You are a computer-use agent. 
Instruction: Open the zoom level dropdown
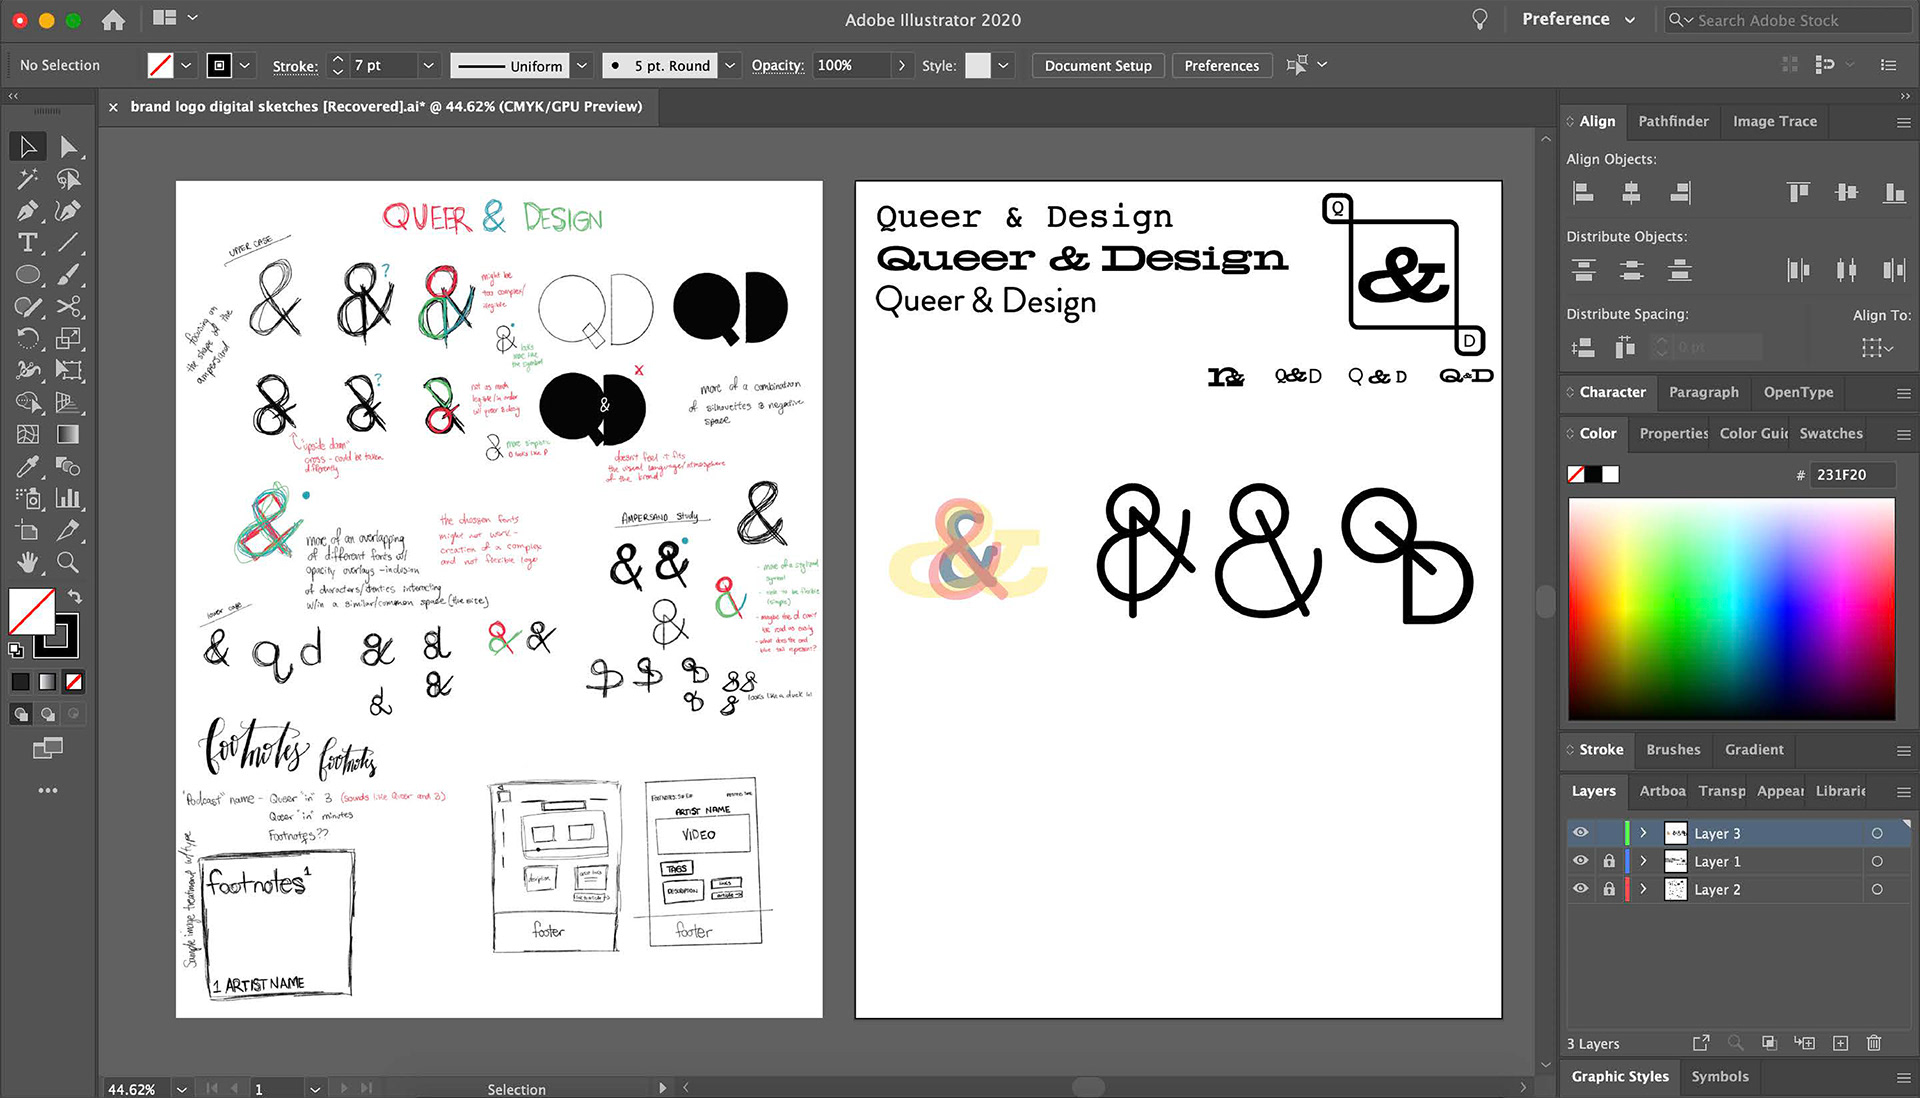point(181,1089)
